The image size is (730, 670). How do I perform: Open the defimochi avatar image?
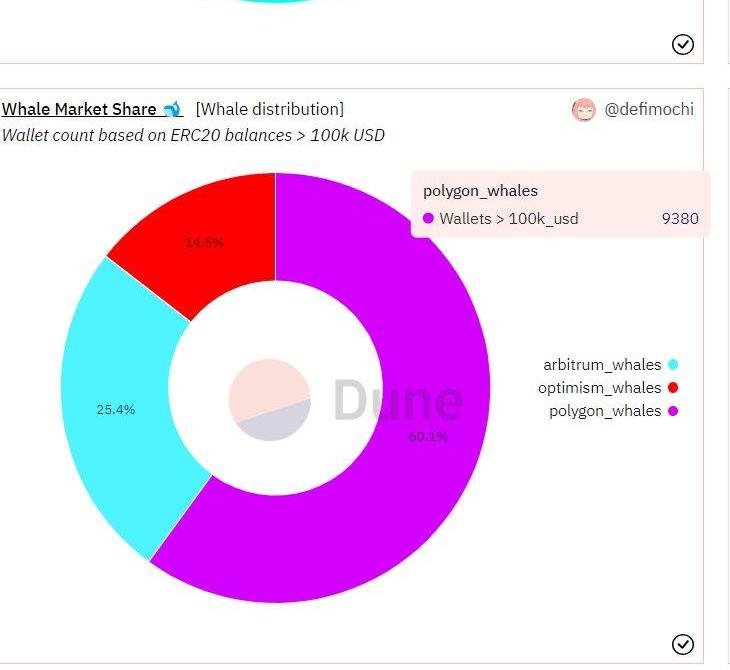pos(584,110)
